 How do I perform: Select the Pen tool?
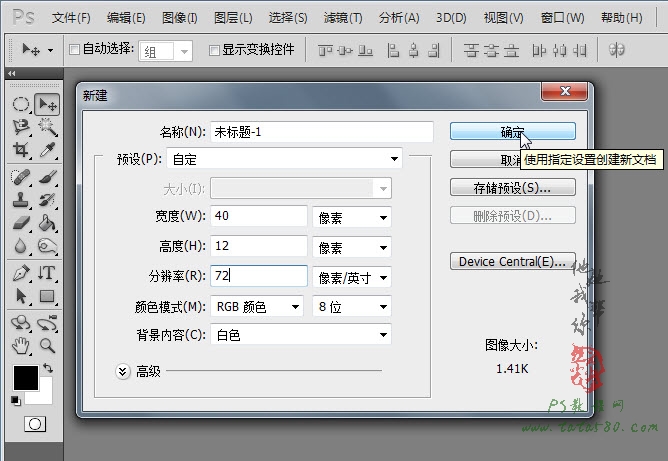coord(20,273)
